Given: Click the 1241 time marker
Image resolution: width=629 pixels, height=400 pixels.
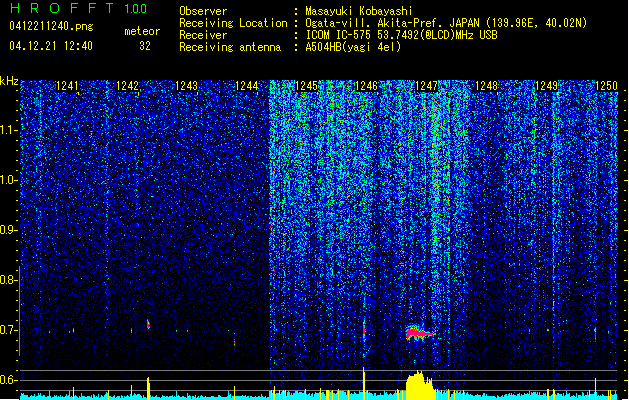Looking at the screenshot, I should 67,86.
